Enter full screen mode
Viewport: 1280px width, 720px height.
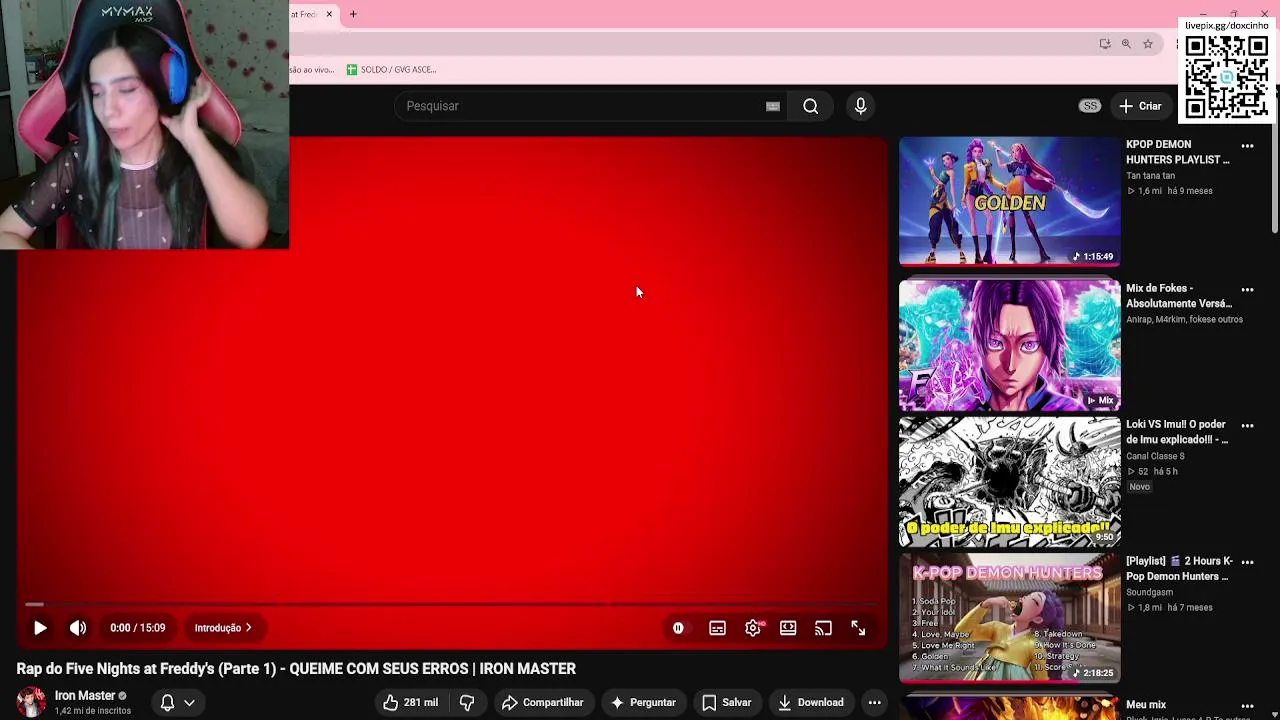point(858,628)
